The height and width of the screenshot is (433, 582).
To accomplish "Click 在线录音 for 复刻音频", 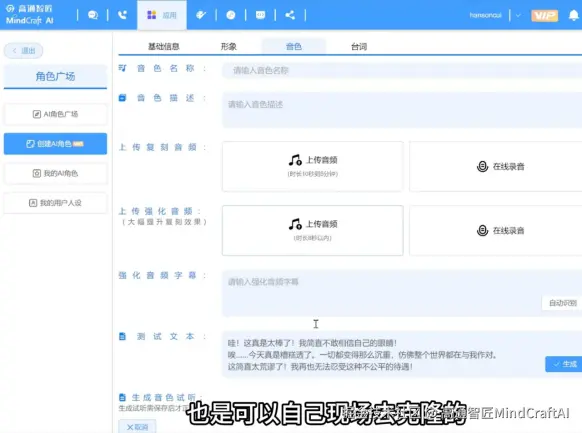I will point(496,166).
